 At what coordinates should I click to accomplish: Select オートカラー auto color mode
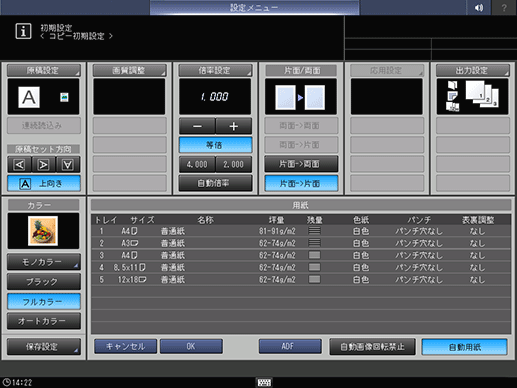(44, 321)
